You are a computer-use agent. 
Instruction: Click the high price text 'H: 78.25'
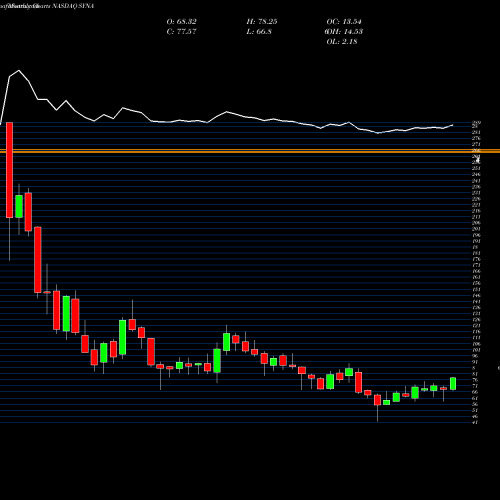click(x=262, y=22)
